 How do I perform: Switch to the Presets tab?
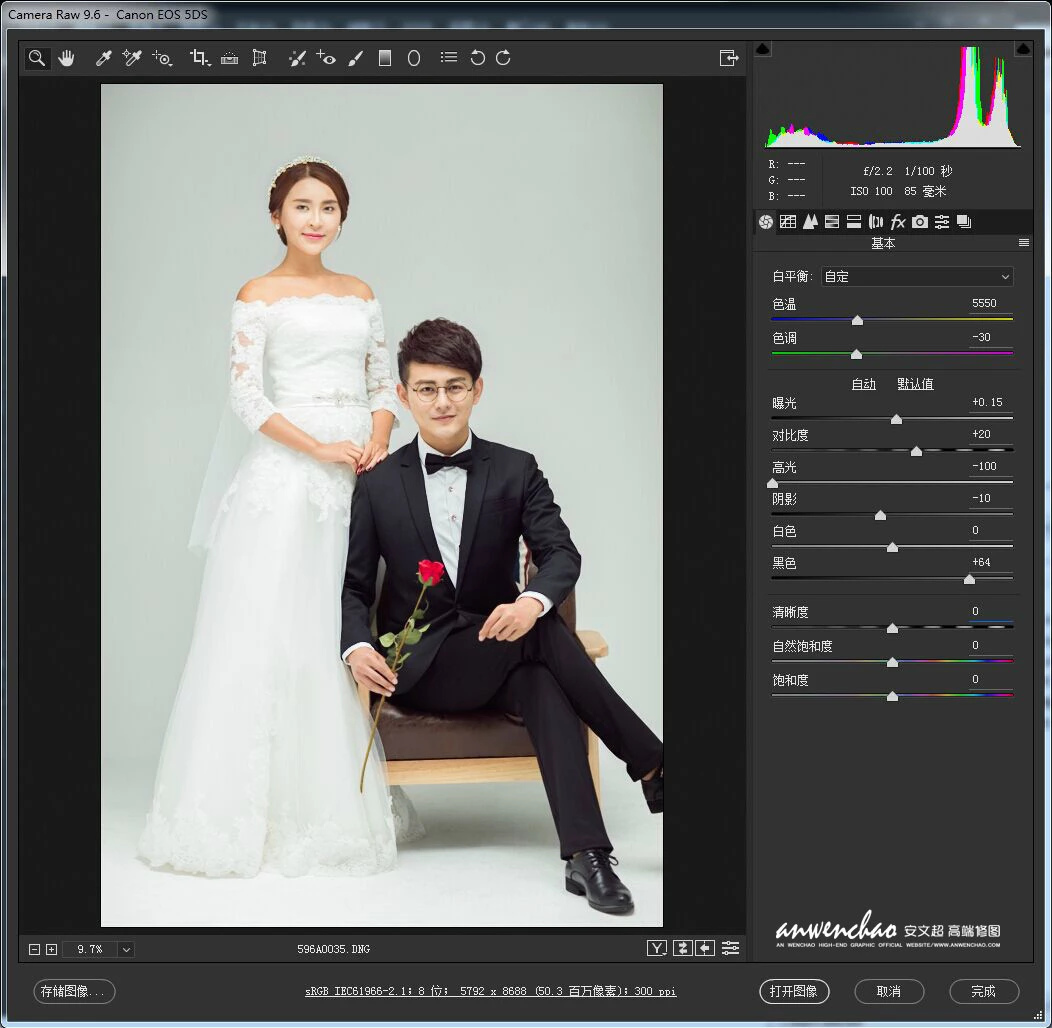point(942,222)
